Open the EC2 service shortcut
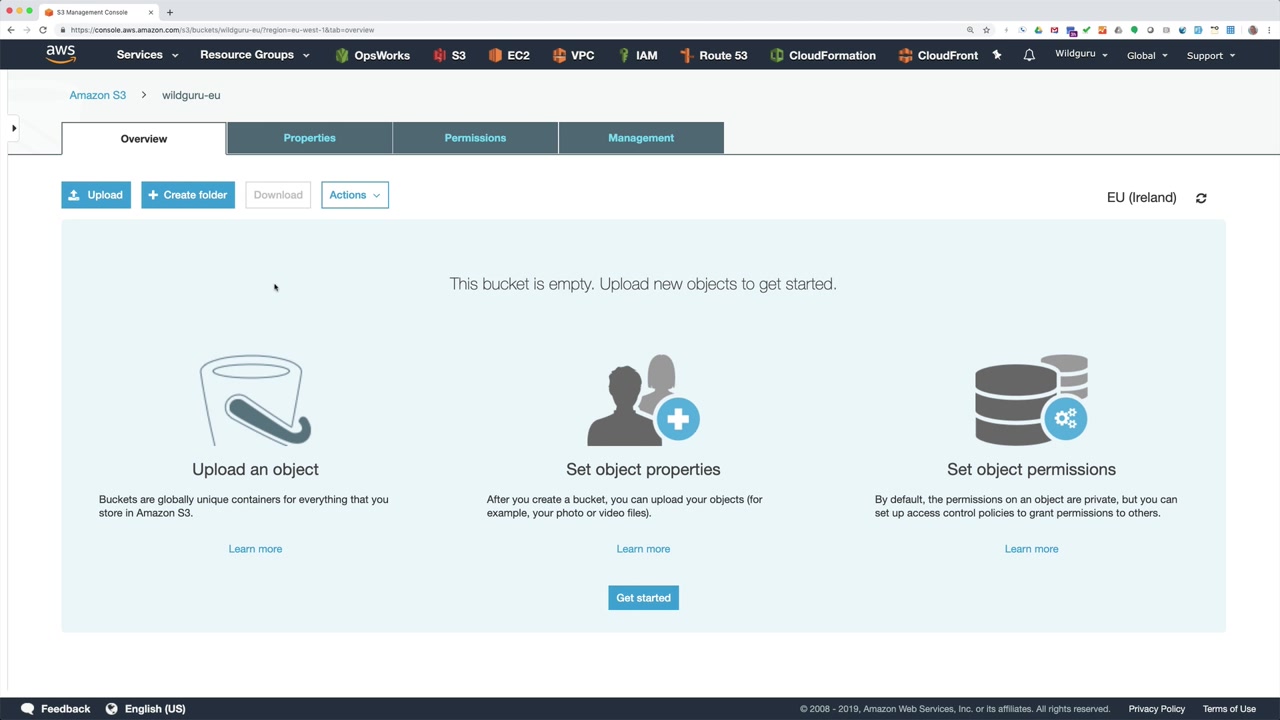This screenshot has width=1280, height=720. point(508,55)
